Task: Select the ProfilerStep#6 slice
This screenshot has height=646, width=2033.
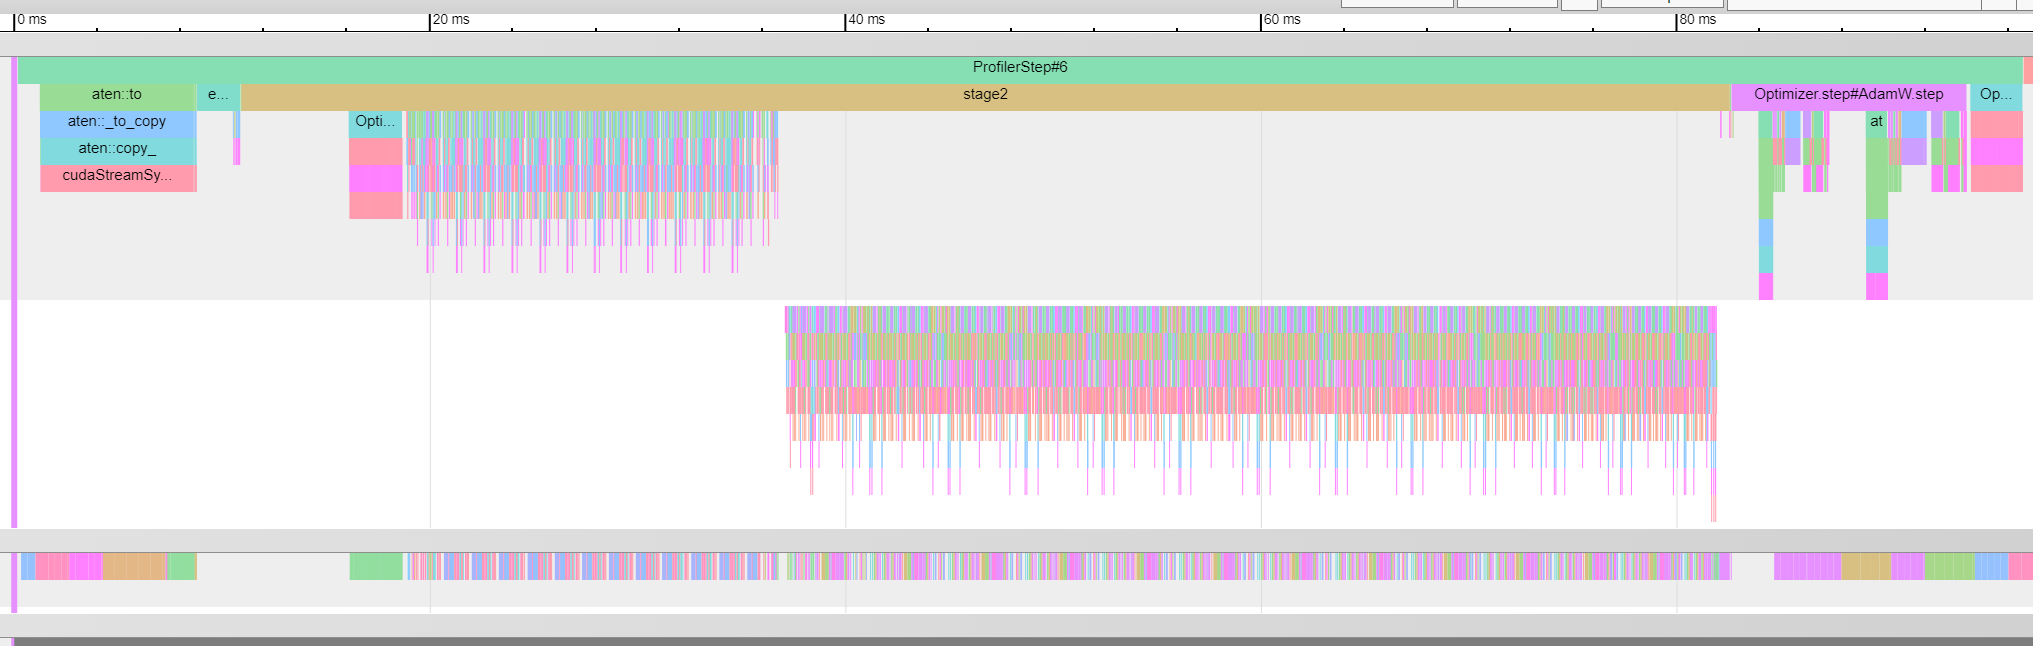Action: click(1020, 68)
